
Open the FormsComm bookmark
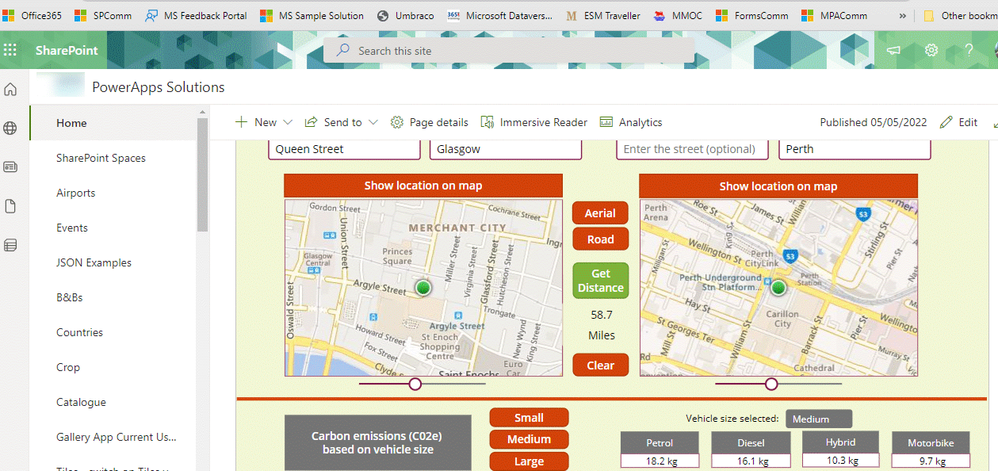pyautogui.click(x=752, y=15)
